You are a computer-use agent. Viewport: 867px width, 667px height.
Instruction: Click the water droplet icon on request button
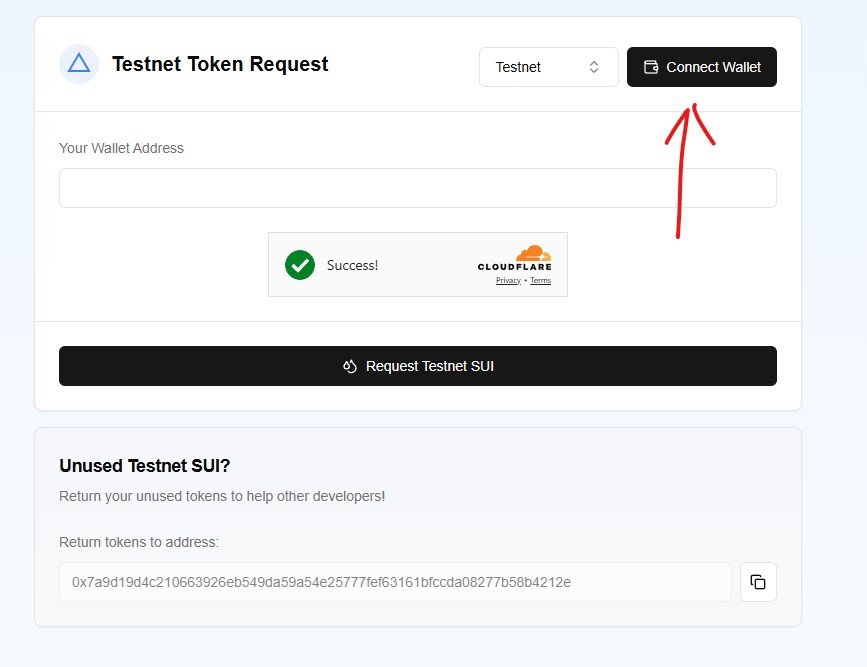(x=349, y=366)
